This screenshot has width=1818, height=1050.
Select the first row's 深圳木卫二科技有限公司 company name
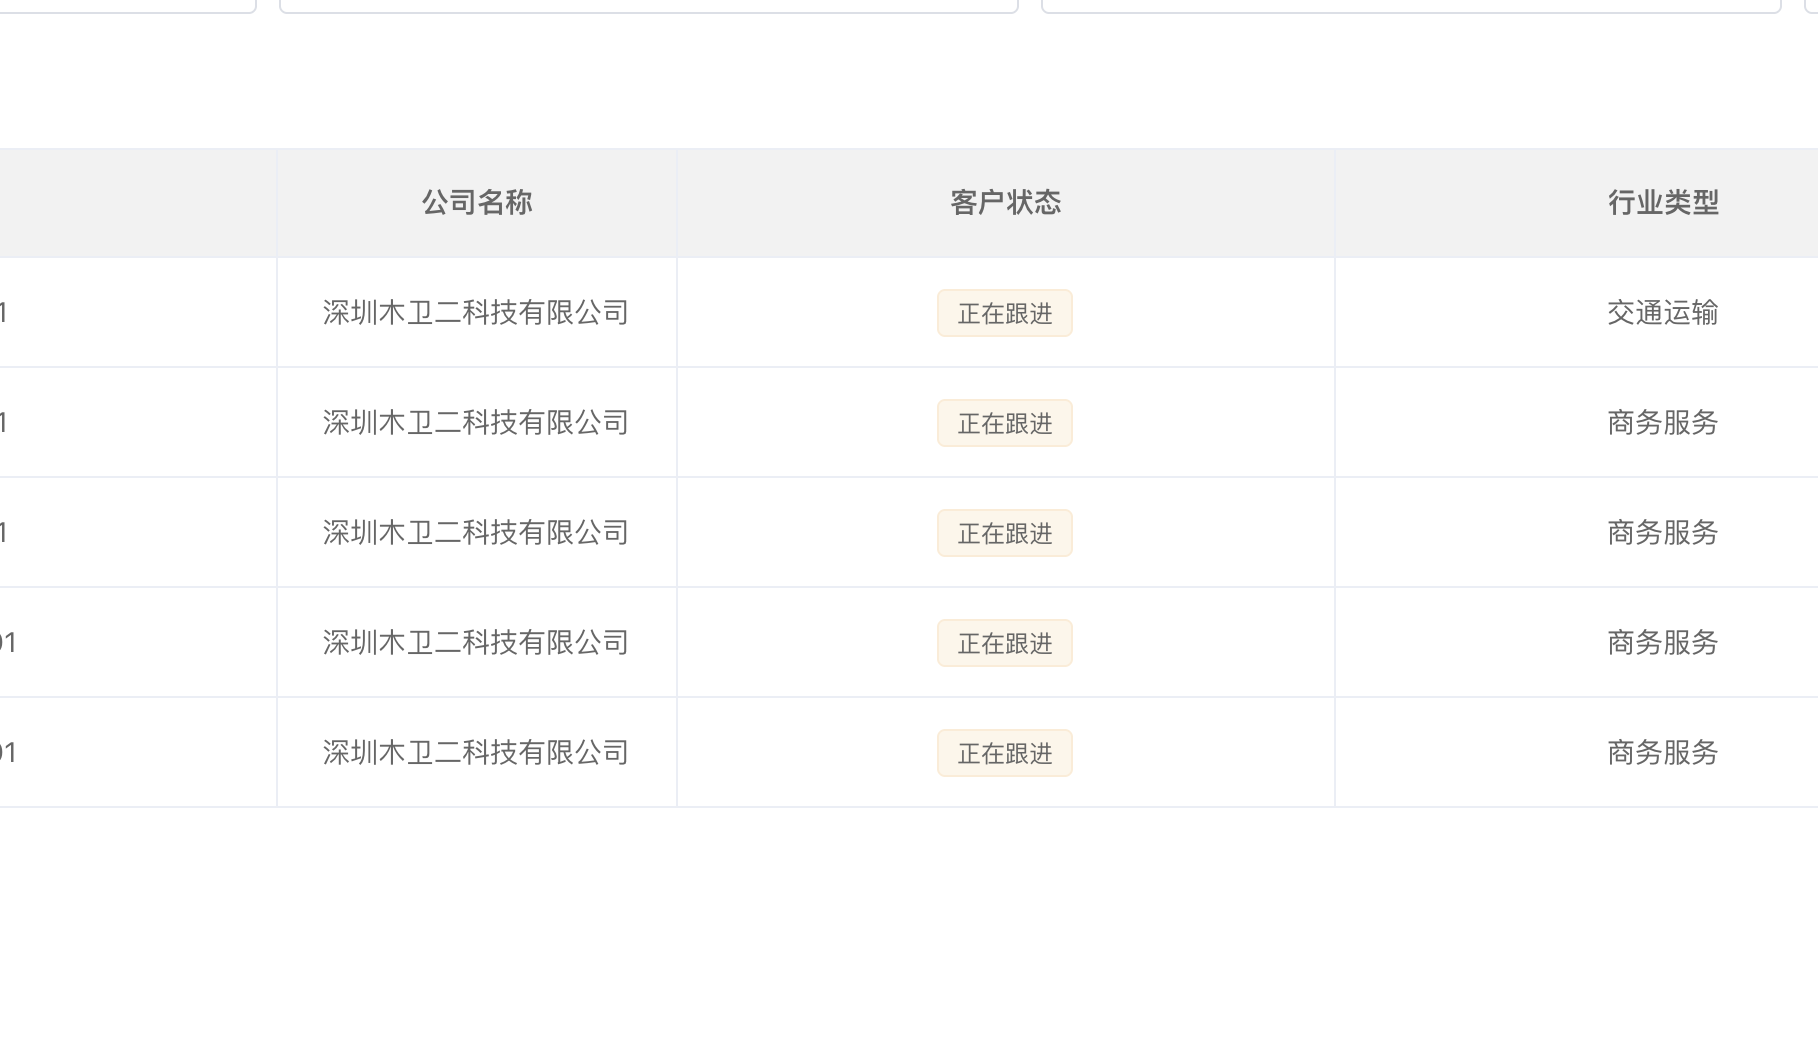[x=476, y=313]
